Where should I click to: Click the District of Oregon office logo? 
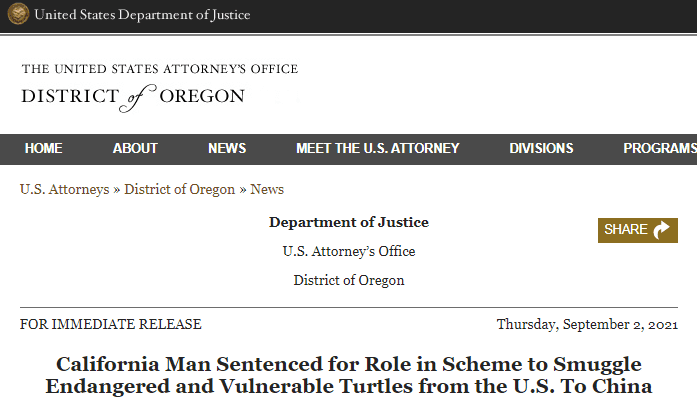(160, 88)
